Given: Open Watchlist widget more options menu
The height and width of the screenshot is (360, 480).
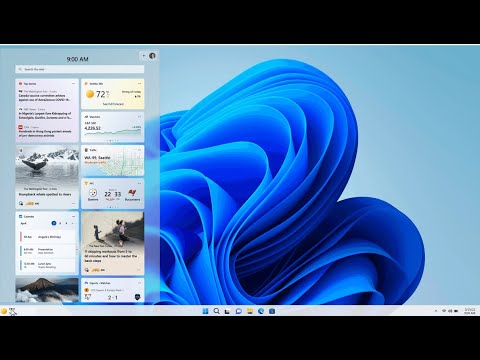Looking at the screenshot, I should coord(139,117).
